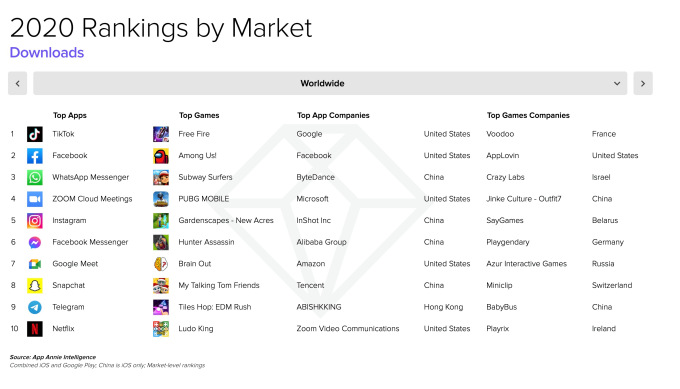This screenshot has width=680, height=389.
Task: Select the WhatsApp Messenger icon
Action: (x=35, y=177)
